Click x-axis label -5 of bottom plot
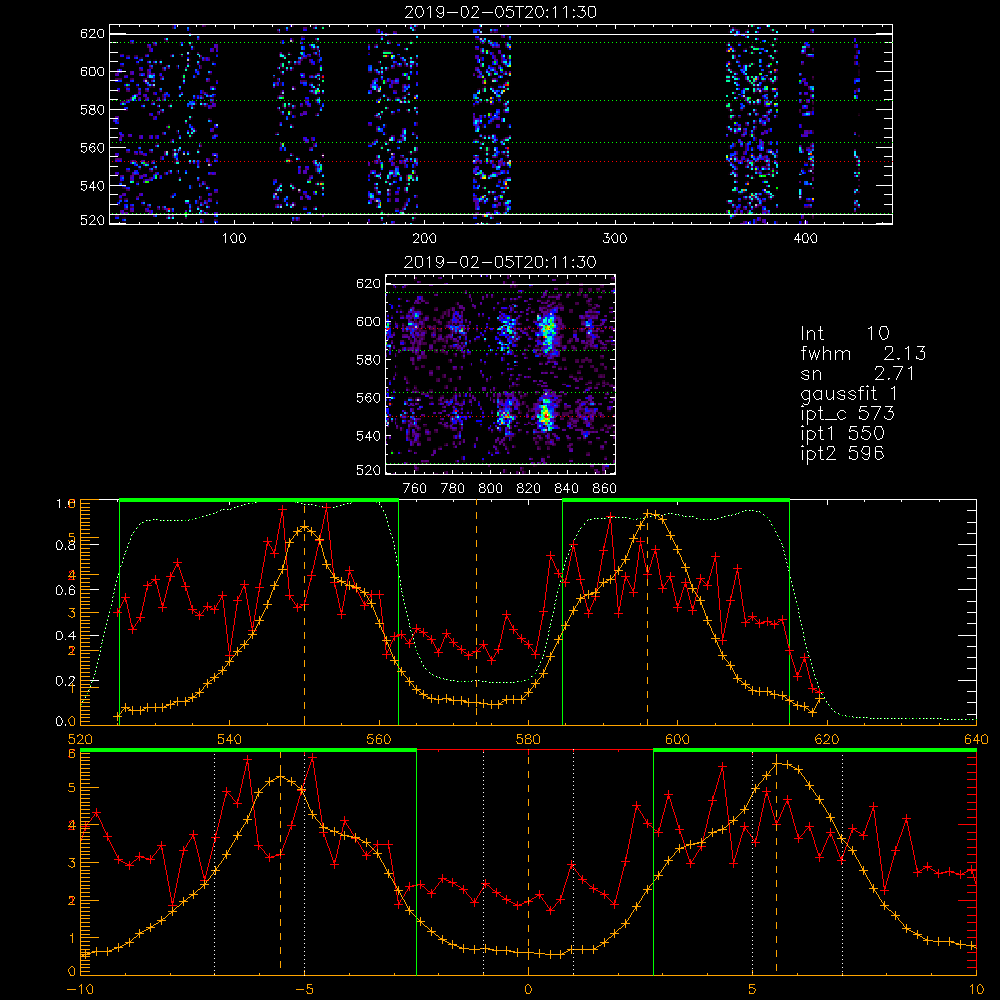1000x1000 pixels. tap(304, 989)
